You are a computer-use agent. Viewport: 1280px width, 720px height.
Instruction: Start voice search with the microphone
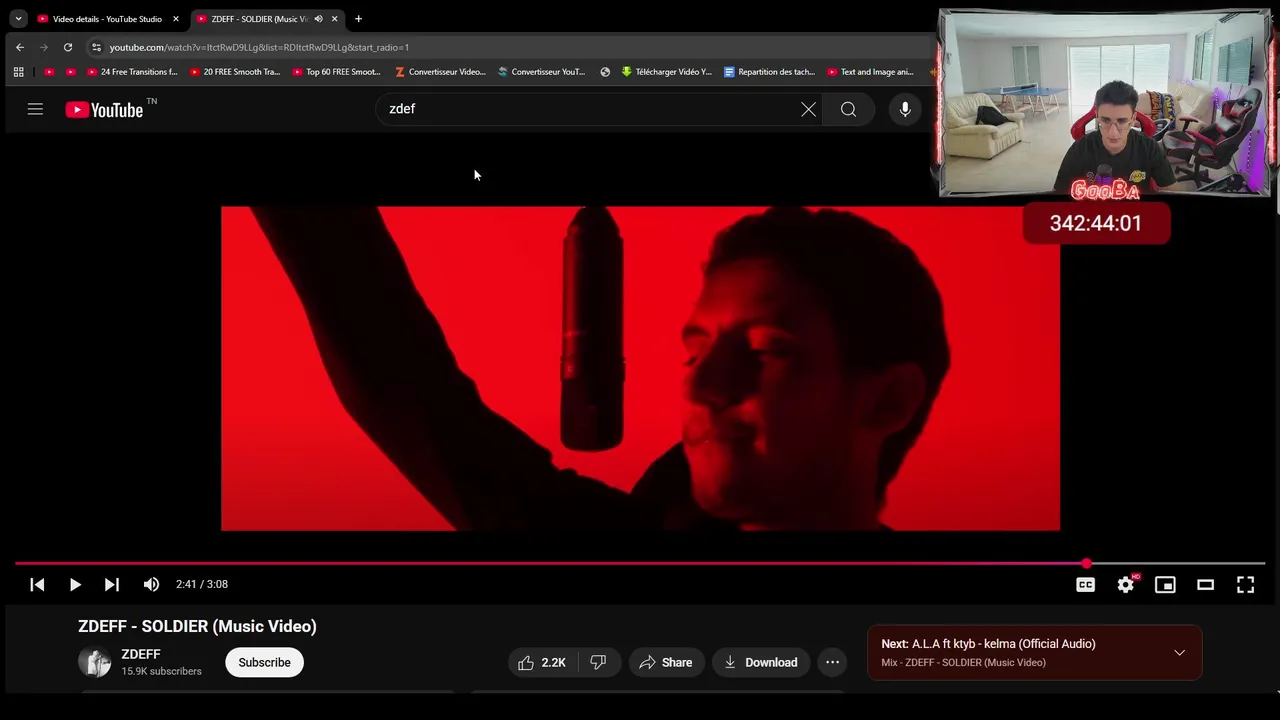pos(905,109)
